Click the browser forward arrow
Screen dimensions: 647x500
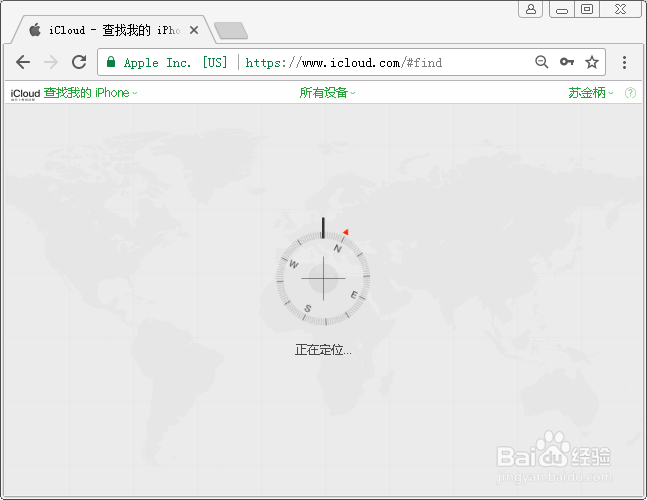point(51,62)
